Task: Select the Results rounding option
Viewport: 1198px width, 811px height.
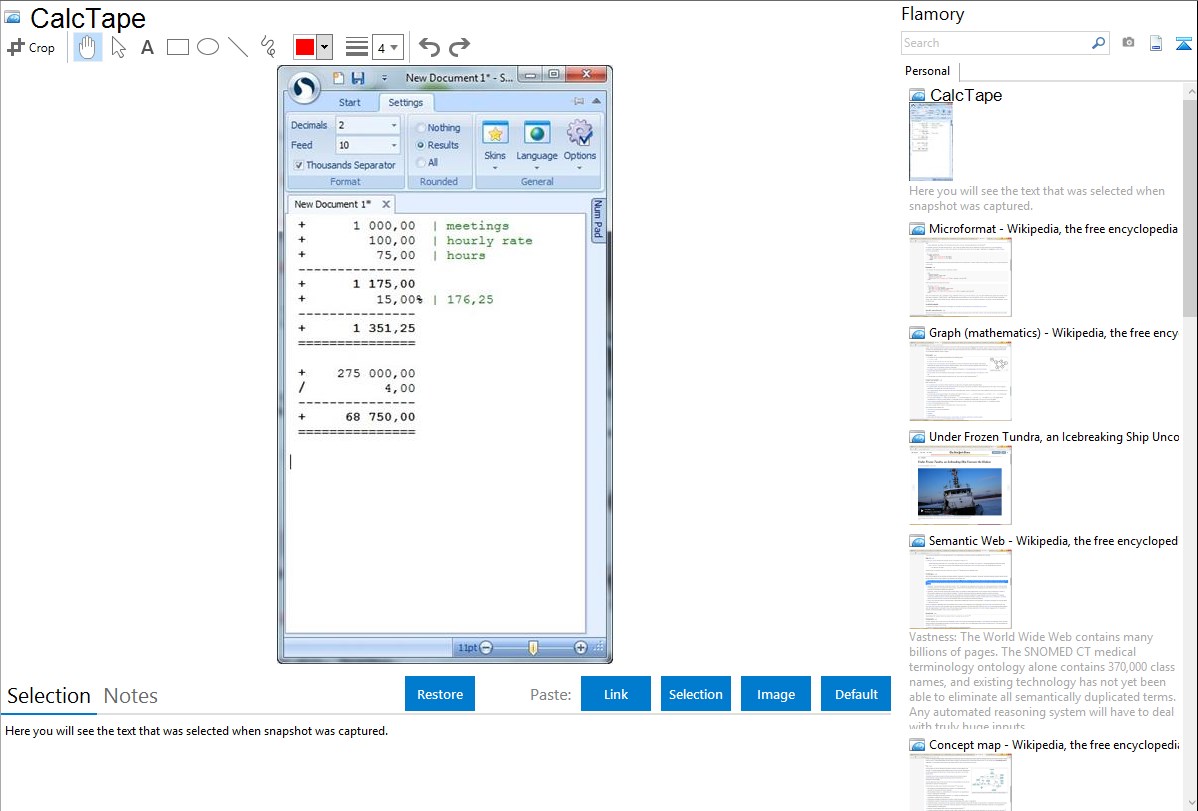Action: (x=438, y=144)
